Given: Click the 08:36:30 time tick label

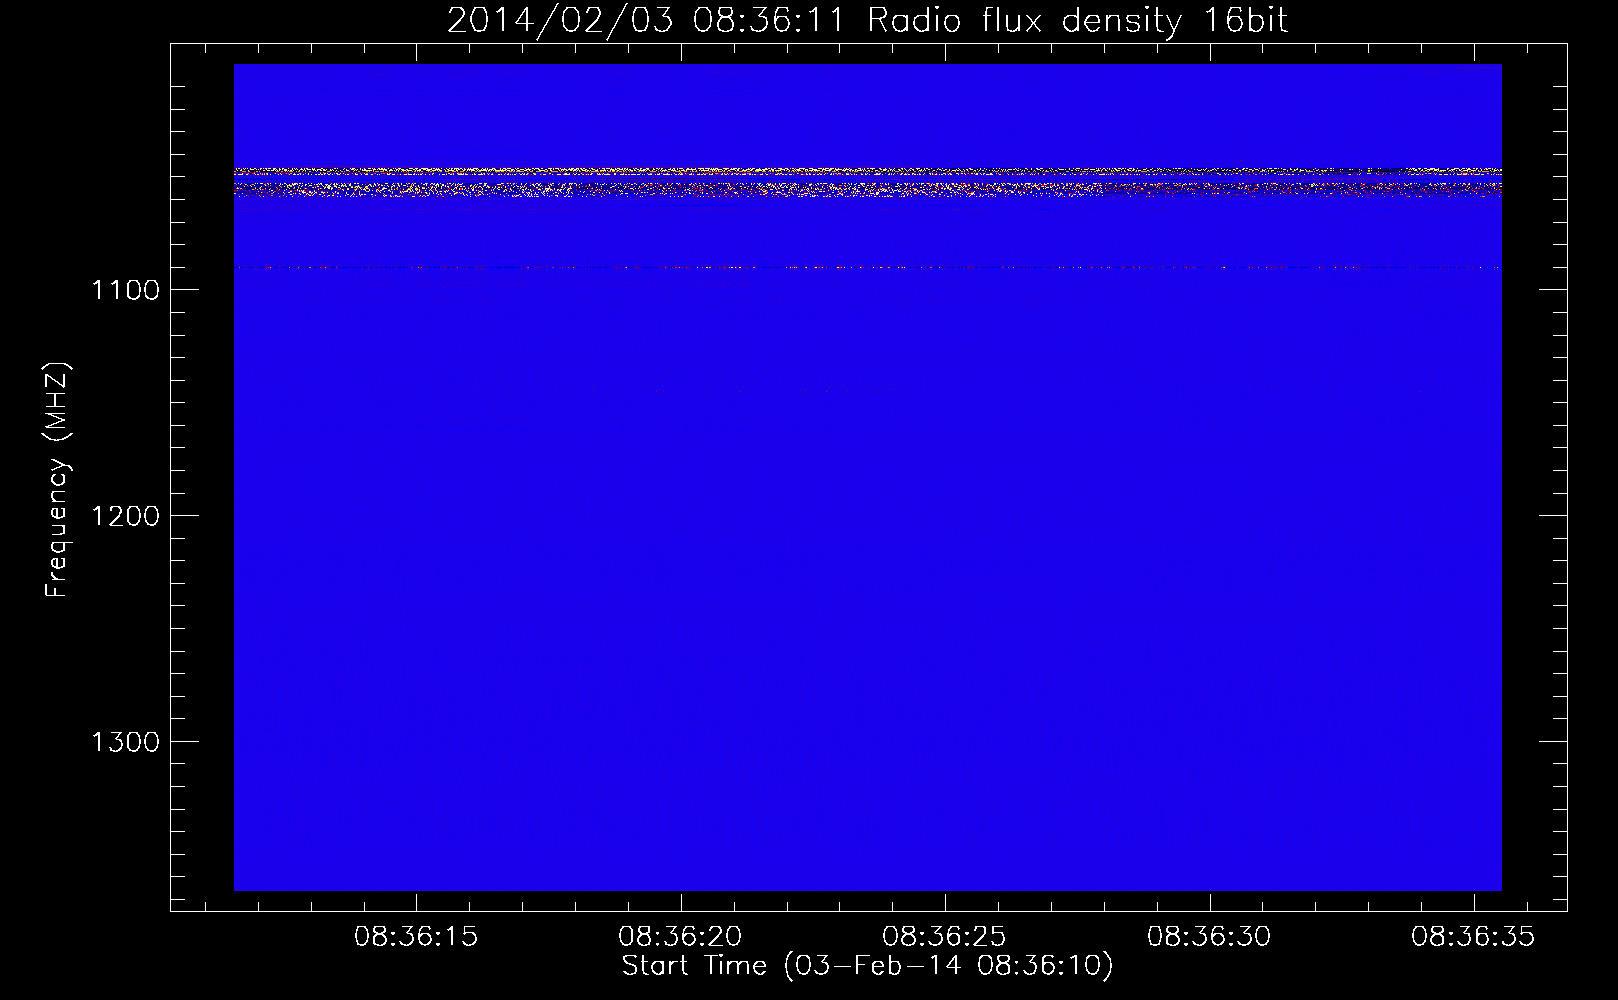Looking at the screenshot, I should click(1209, 937).
